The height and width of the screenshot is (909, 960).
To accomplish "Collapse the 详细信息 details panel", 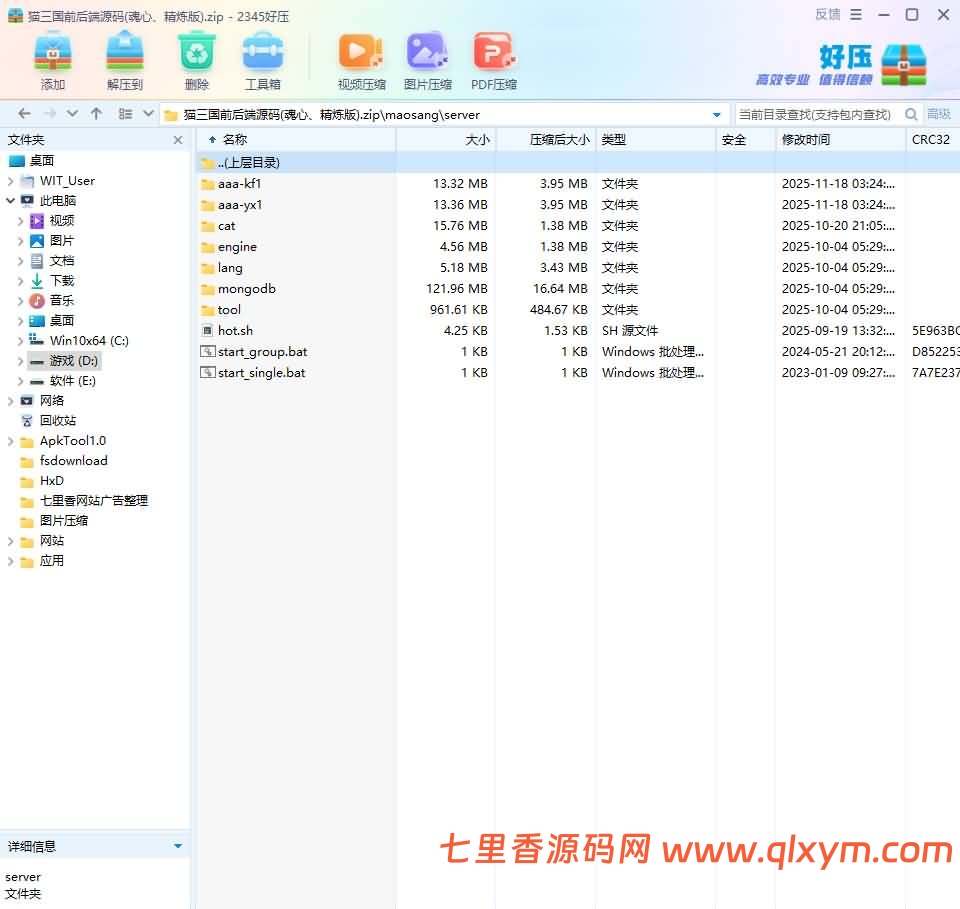I will click(178, 845).
